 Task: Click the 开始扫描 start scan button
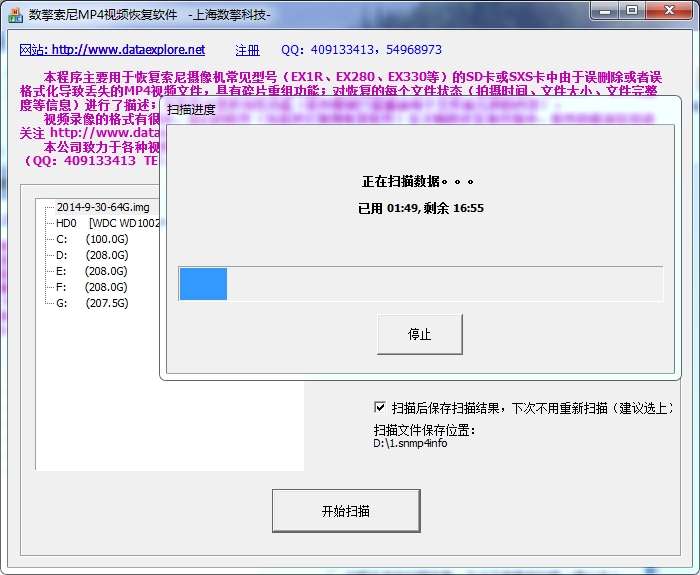[x=346, y=511]
